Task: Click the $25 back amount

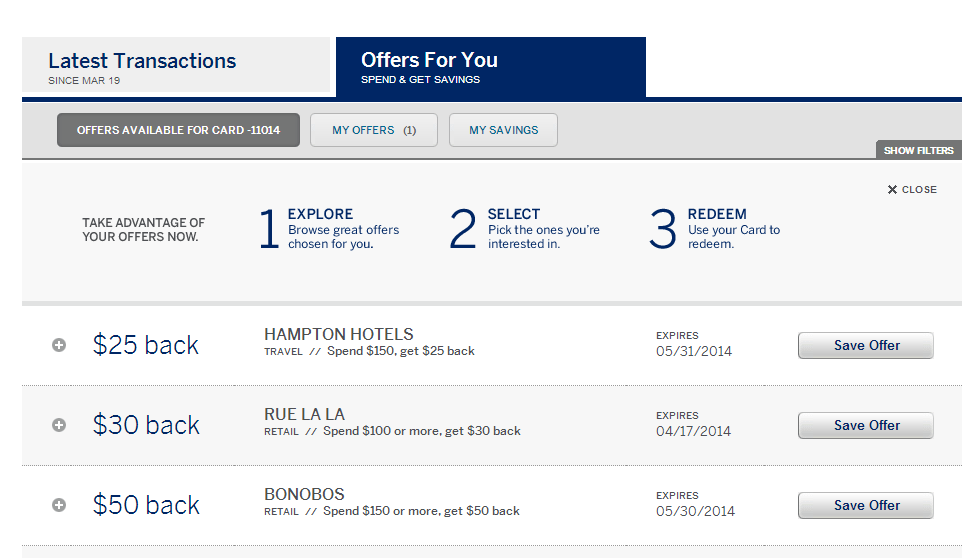Action: tap(146, 345)
